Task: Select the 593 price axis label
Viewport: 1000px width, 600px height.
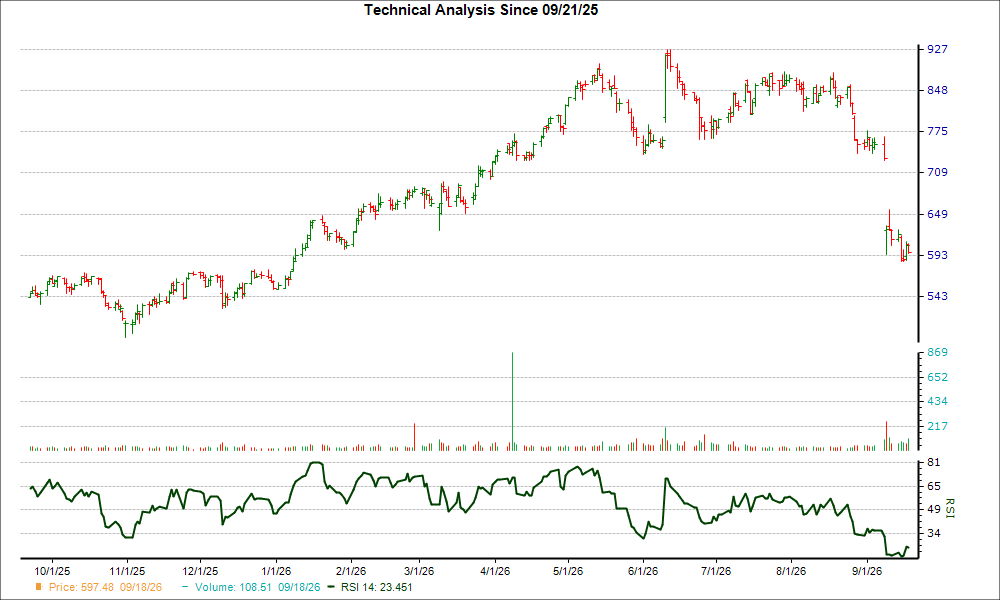Action: (x=938, y=255)
